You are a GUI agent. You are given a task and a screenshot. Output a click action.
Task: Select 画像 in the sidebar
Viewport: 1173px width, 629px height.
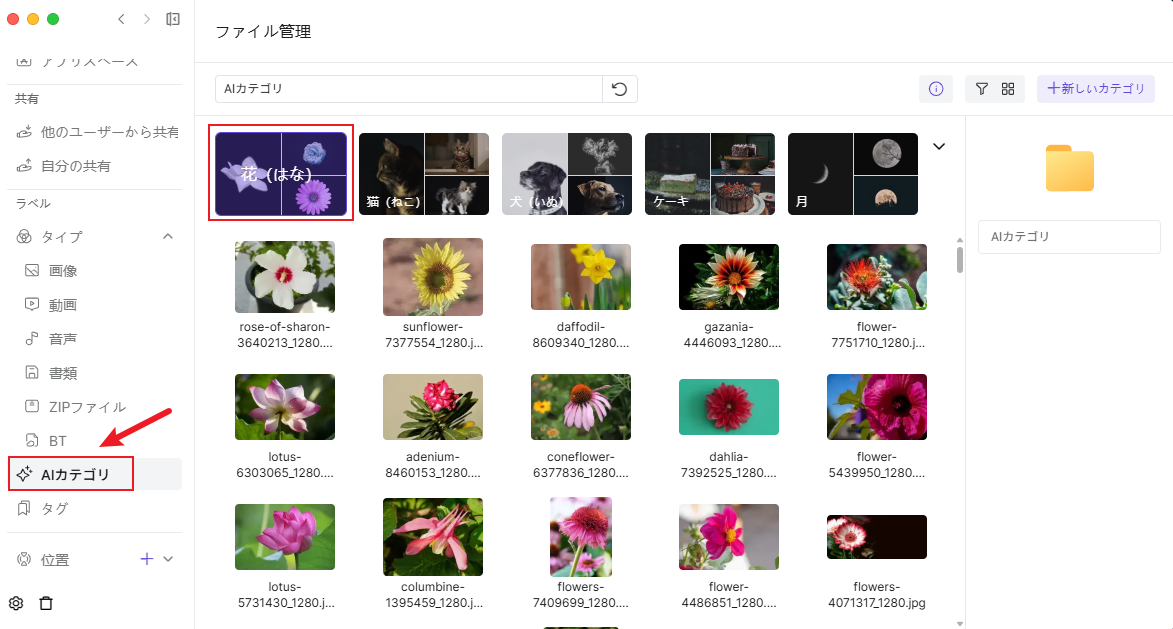[x=62, y=270]
